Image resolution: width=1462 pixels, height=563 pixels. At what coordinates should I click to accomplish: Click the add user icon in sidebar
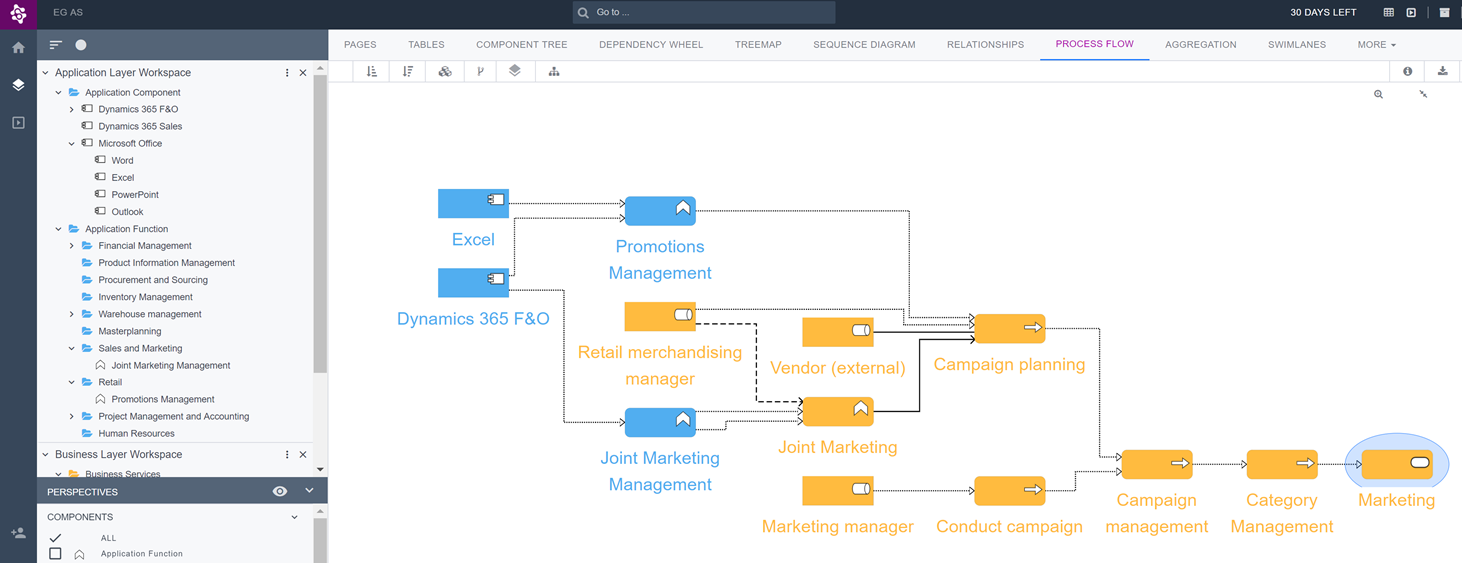[x=18, y=534]
